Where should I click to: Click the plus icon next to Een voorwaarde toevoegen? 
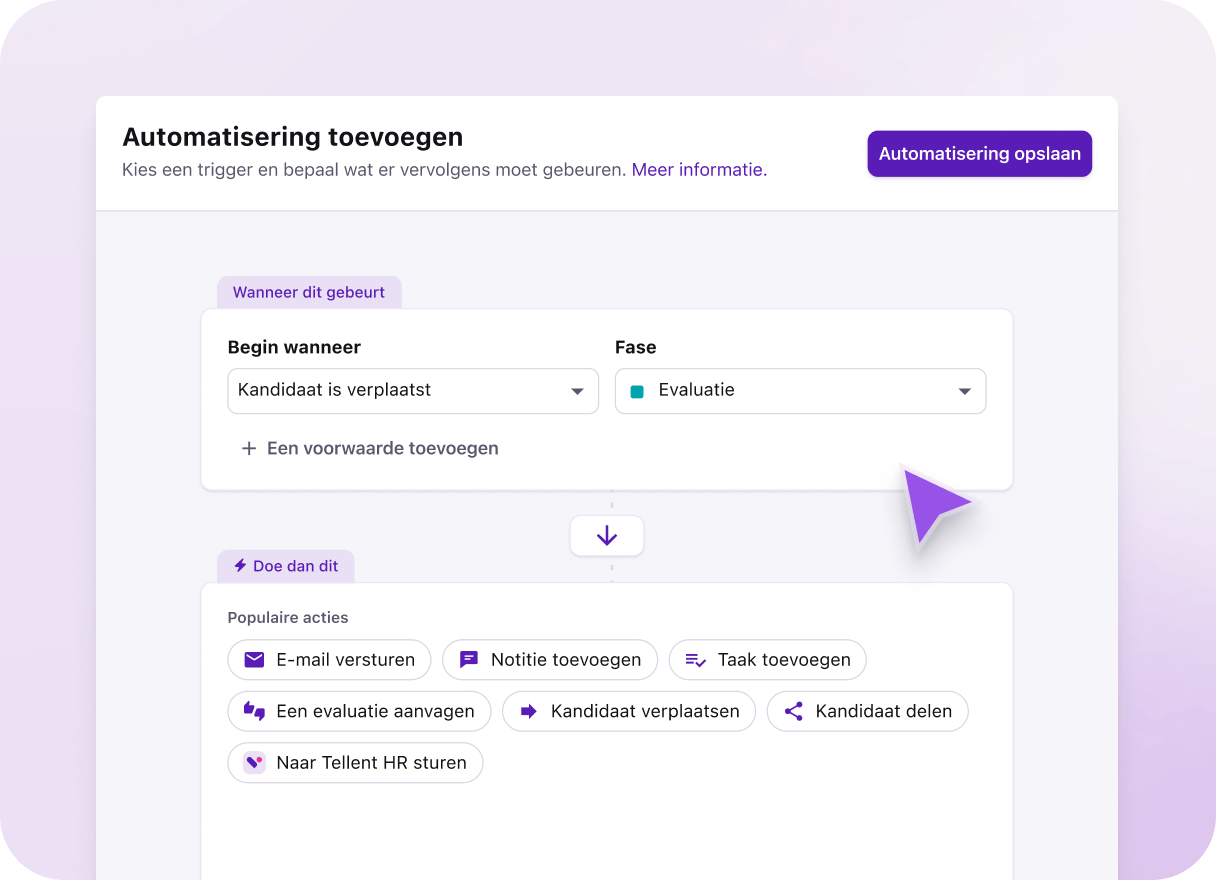[248, 448]
